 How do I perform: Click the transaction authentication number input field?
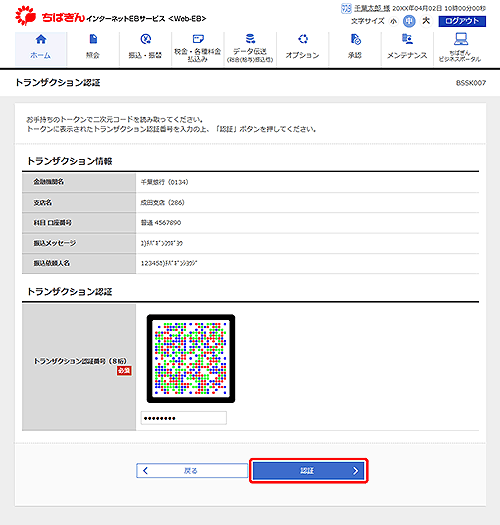[184, 418]
